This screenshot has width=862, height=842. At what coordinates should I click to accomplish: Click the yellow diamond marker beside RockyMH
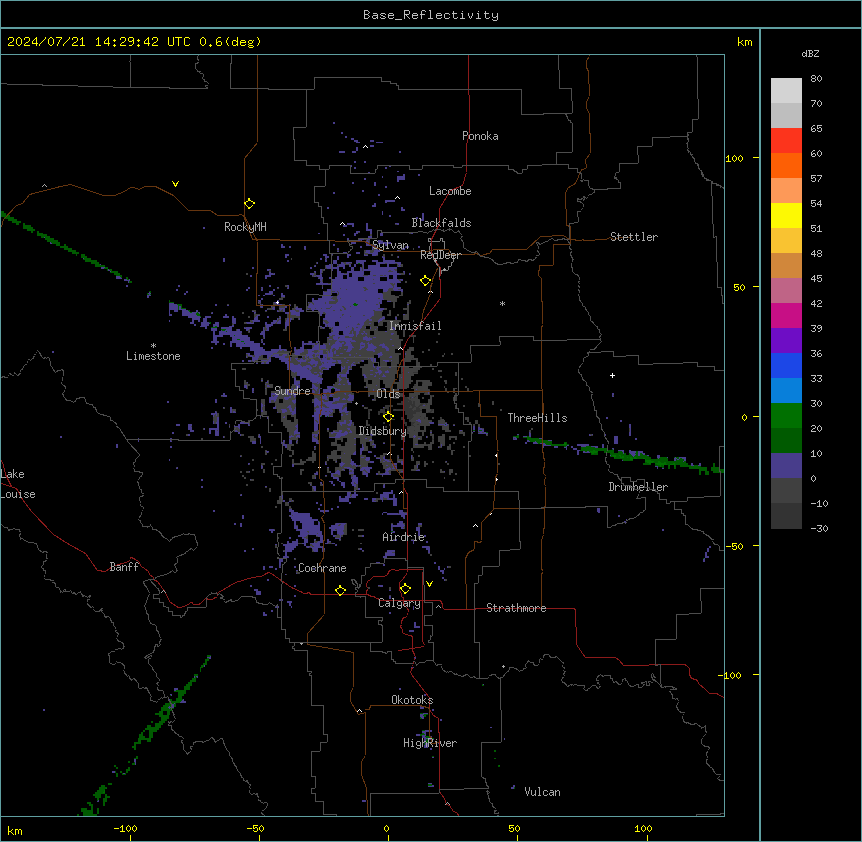[x=249, y=204]
